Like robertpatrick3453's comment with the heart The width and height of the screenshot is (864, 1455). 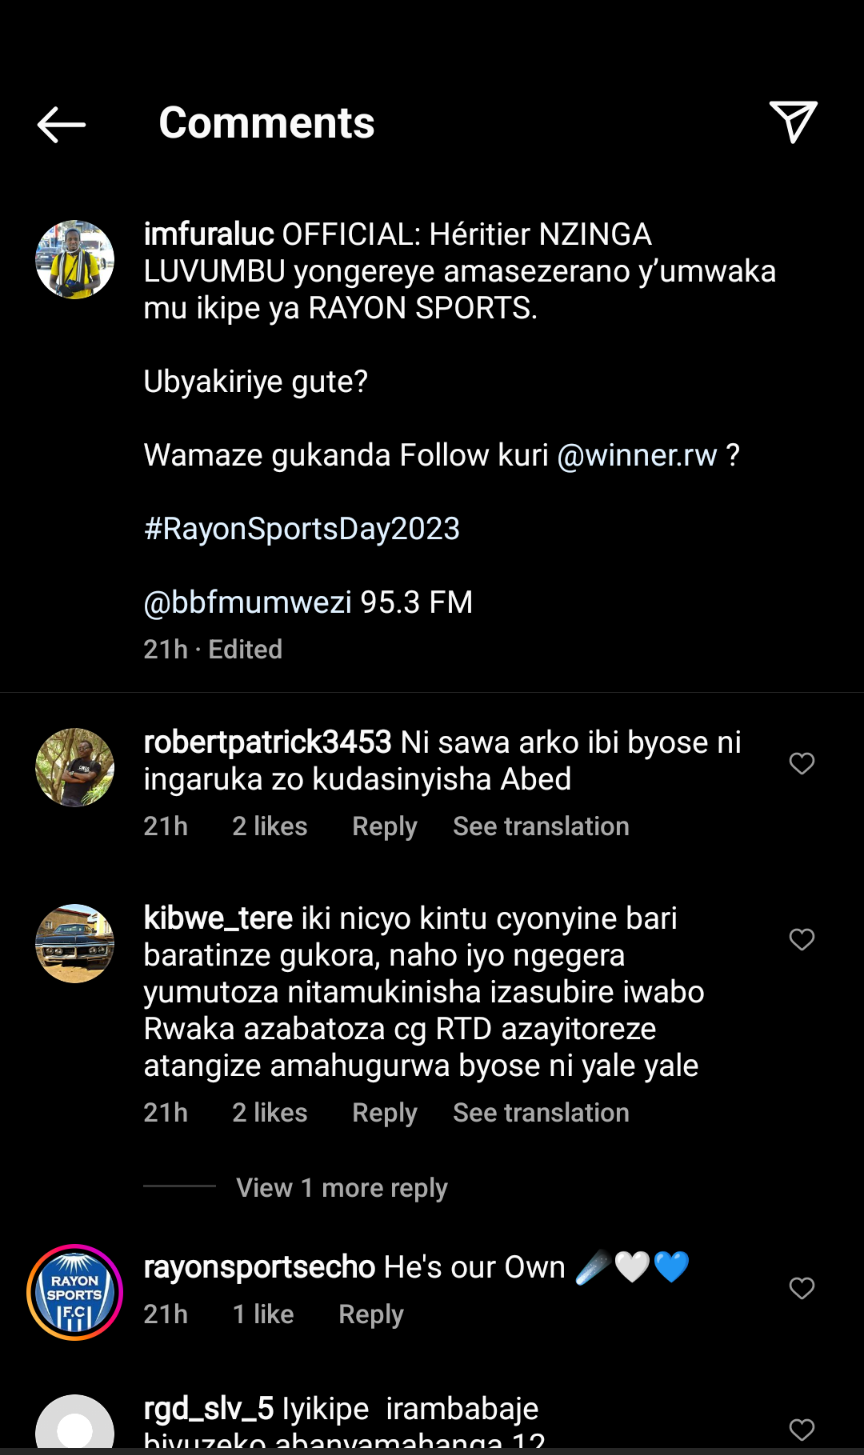[802, 764]
